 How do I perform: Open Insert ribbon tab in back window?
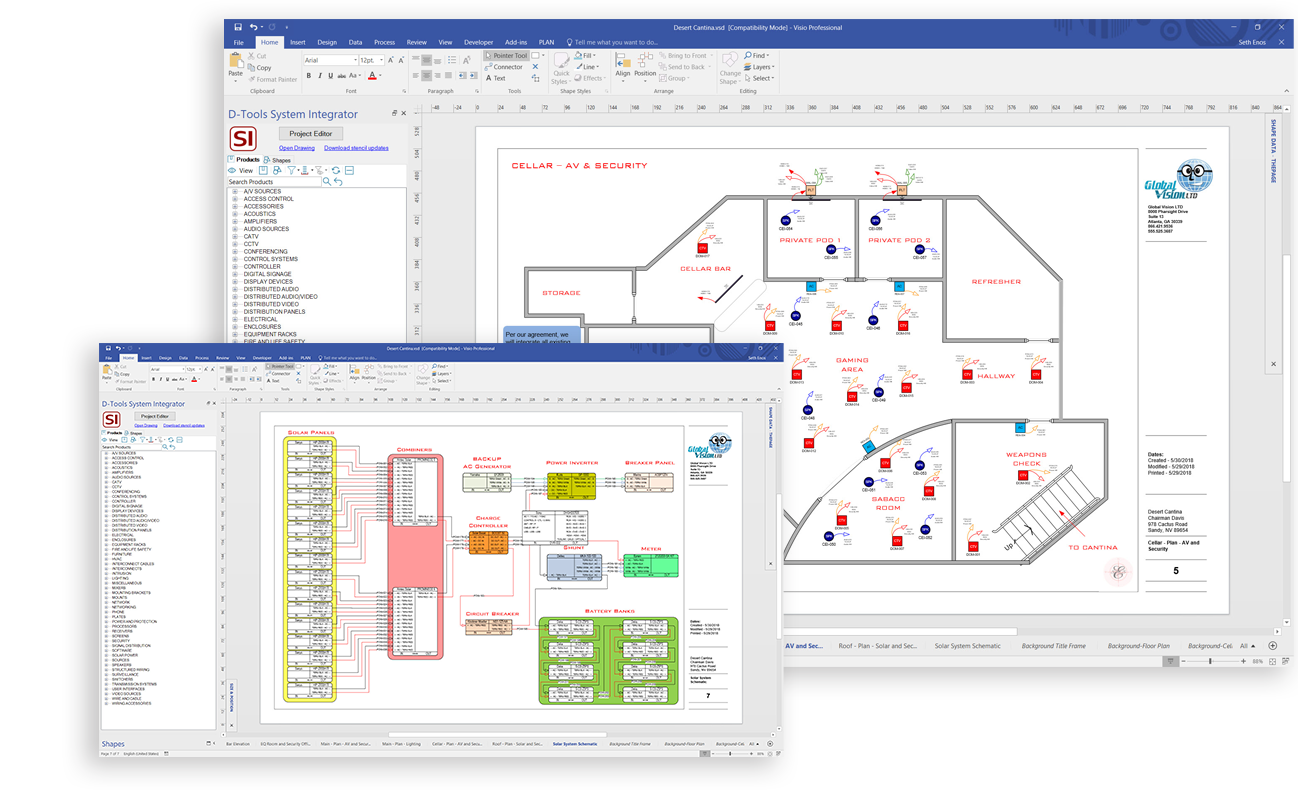(x=298, y=43)
